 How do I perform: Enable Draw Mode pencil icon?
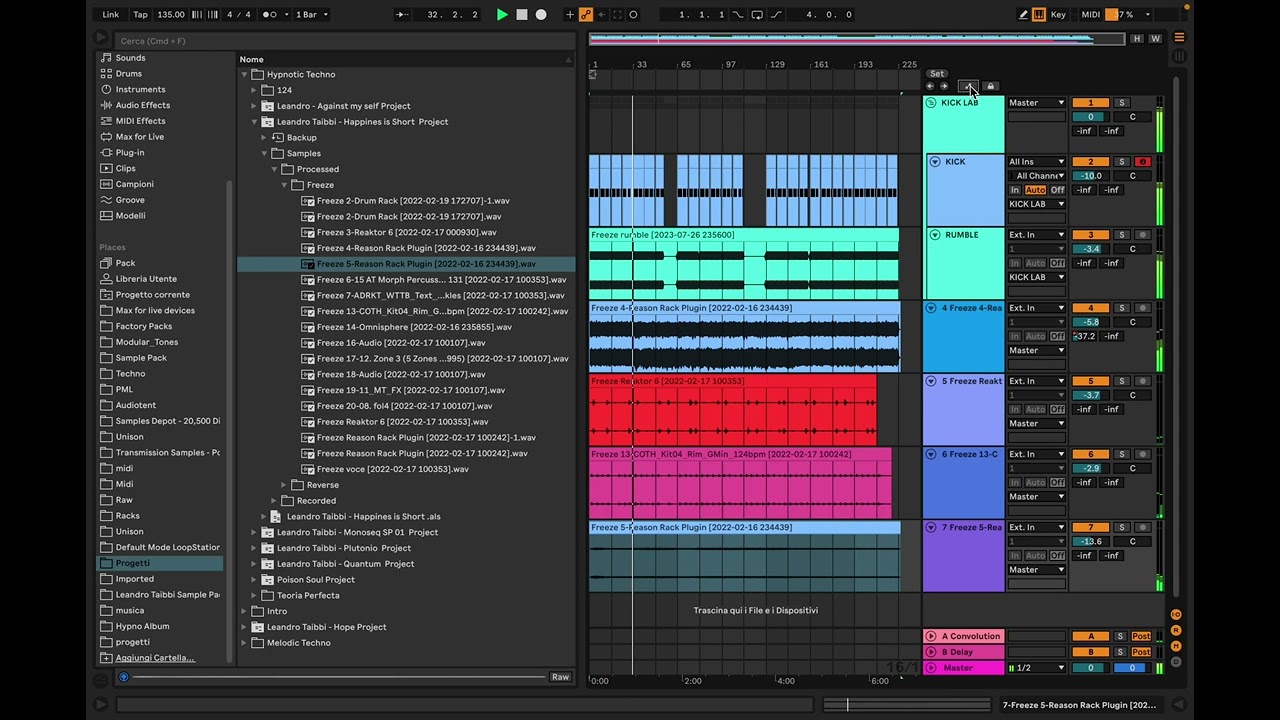coord(1022,15)
